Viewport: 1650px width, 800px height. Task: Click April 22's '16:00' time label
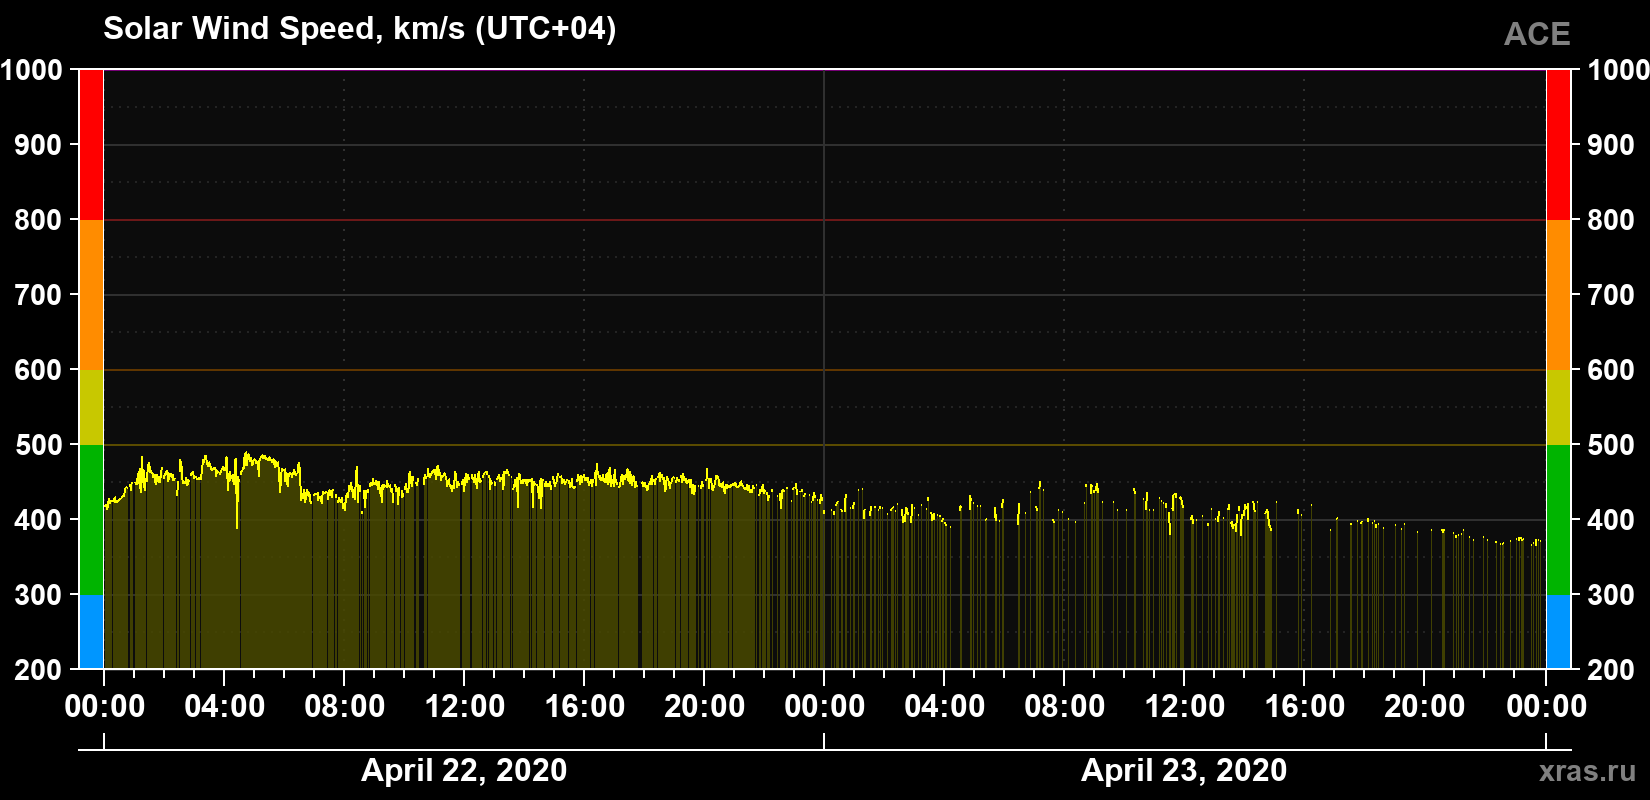[584, 707]
